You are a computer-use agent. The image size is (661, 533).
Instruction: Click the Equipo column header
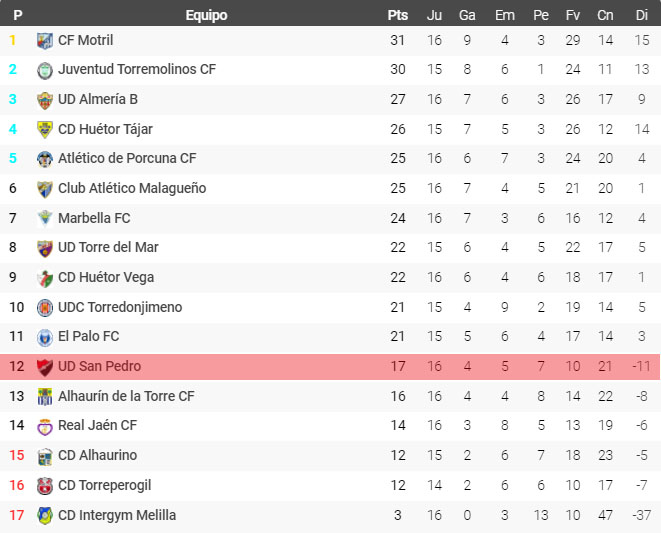pos(206,15)
